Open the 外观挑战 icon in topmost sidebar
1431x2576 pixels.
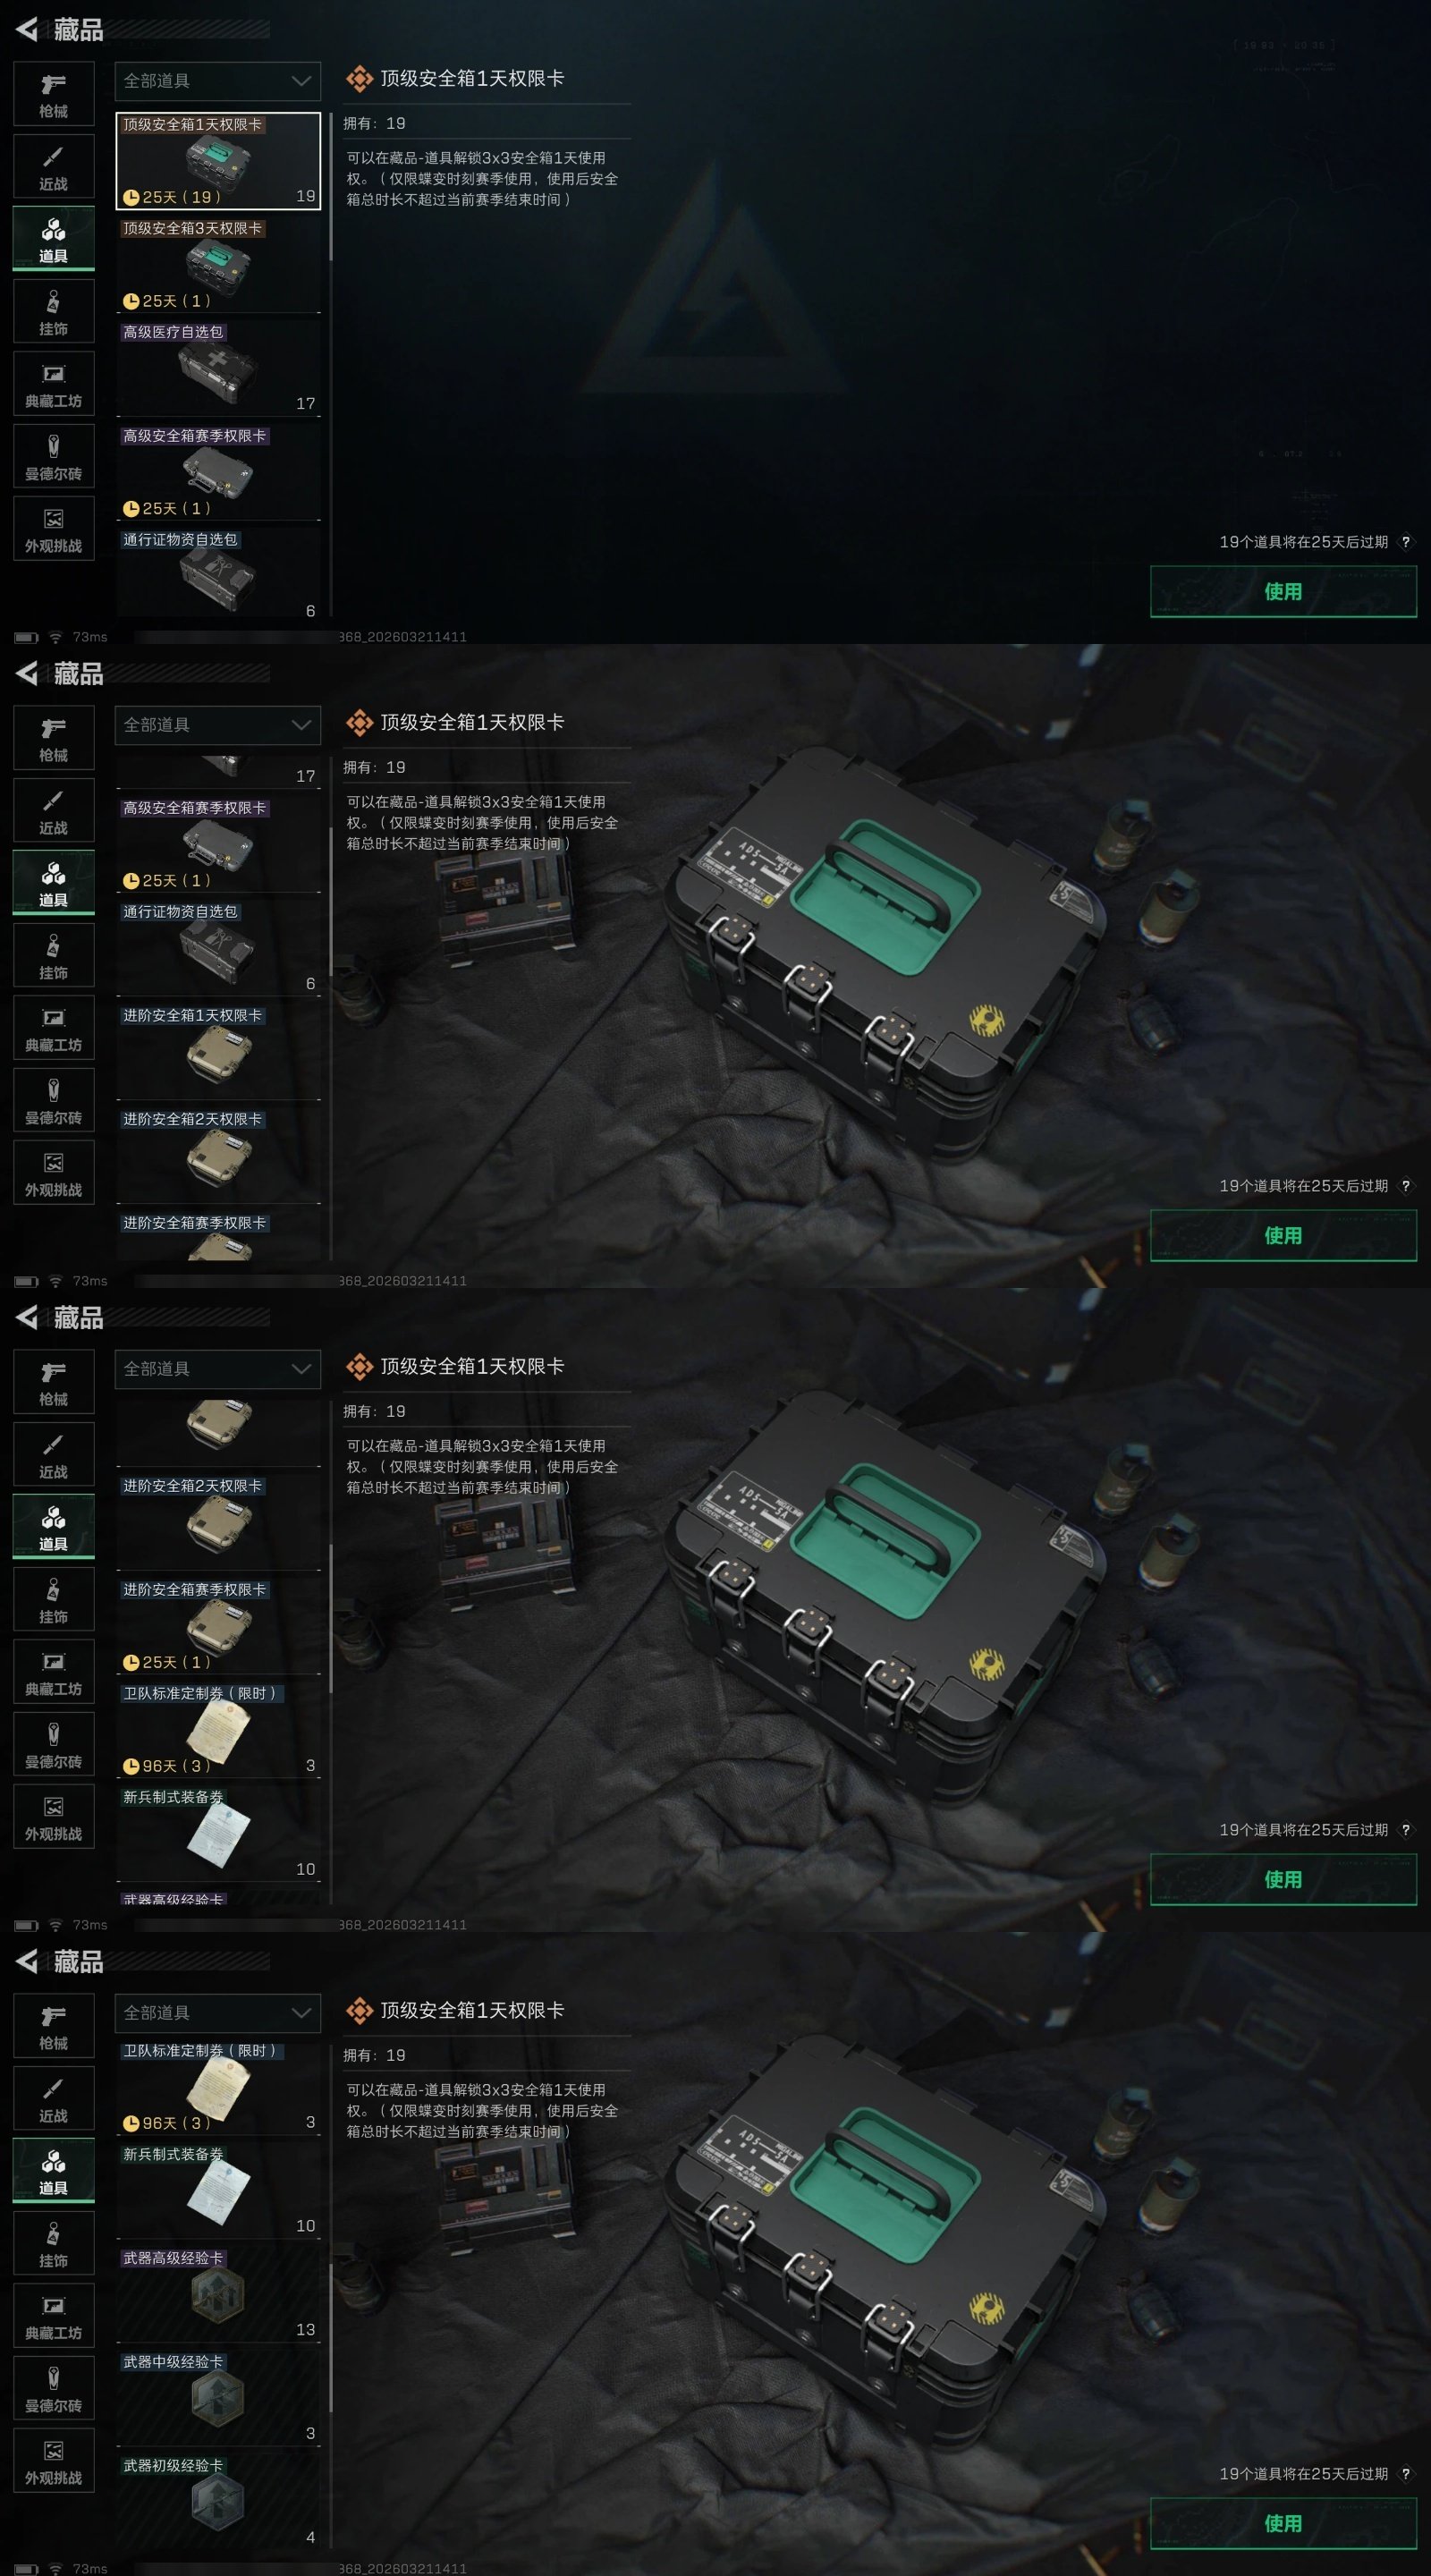click(54, 529)
